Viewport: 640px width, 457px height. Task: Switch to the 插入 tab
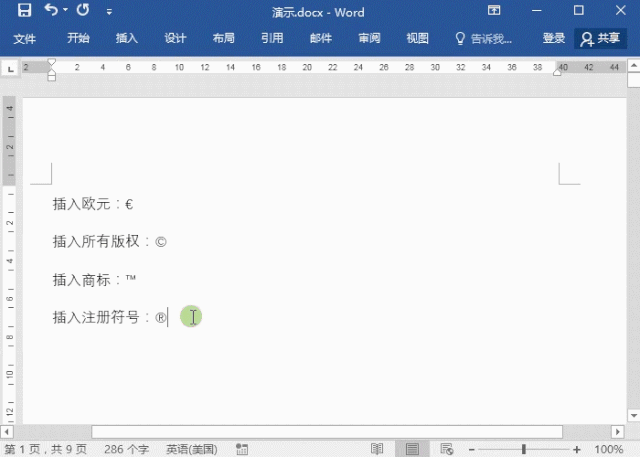[x=127, y=38]
